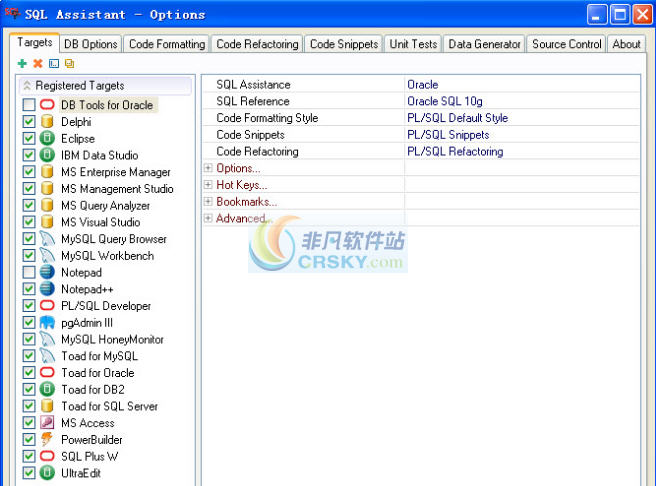
Task: Click the yellow copy target toolbar icon
Action: (69, 64)
